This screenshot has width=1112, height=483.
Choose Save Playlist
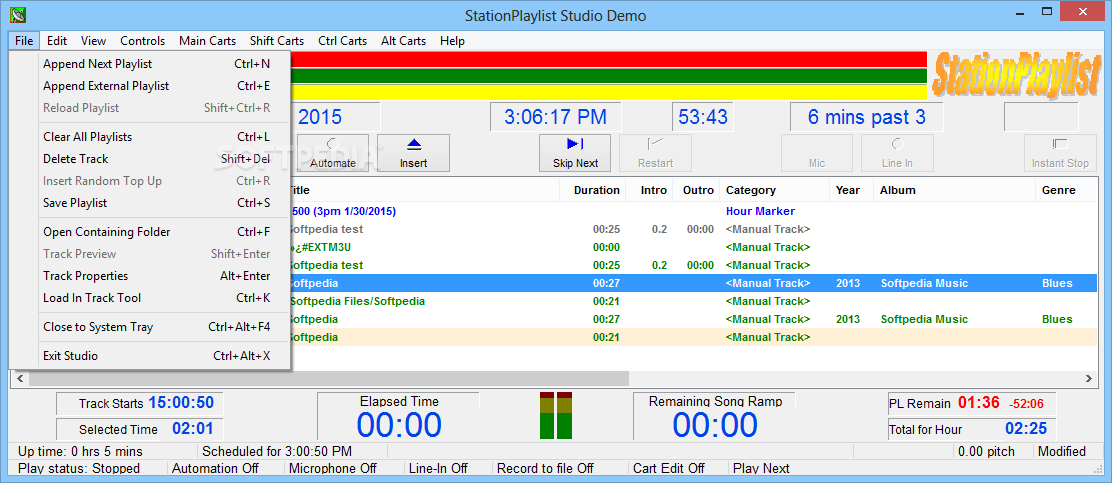tap(150, 203)
